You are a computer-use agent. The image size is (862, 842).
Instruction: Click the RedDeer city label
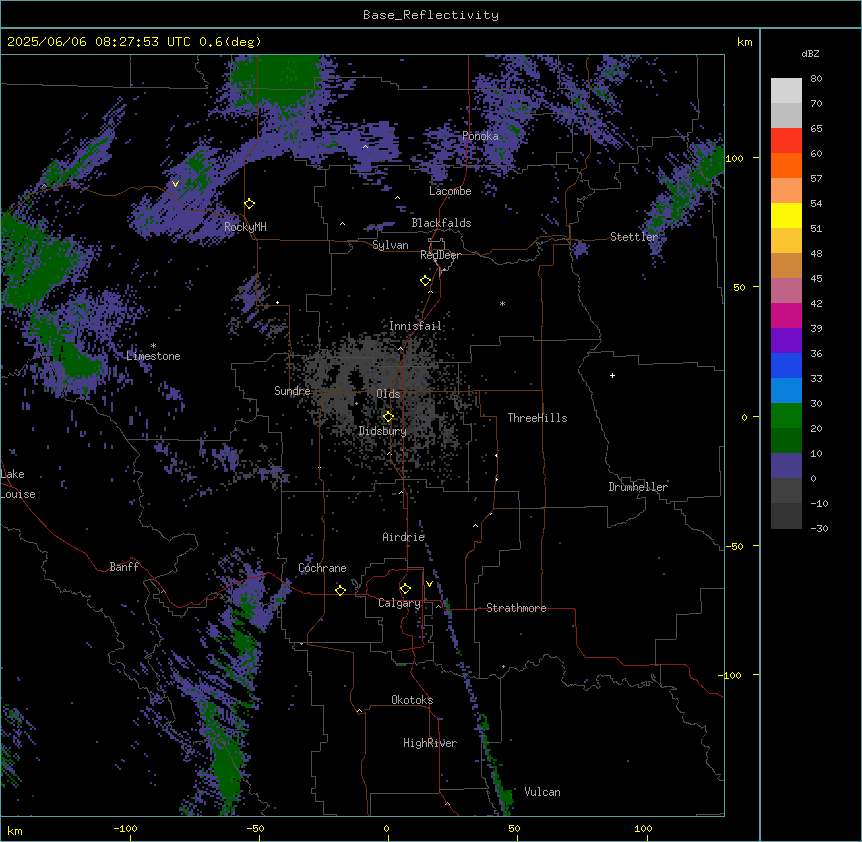tap(440, 255)
